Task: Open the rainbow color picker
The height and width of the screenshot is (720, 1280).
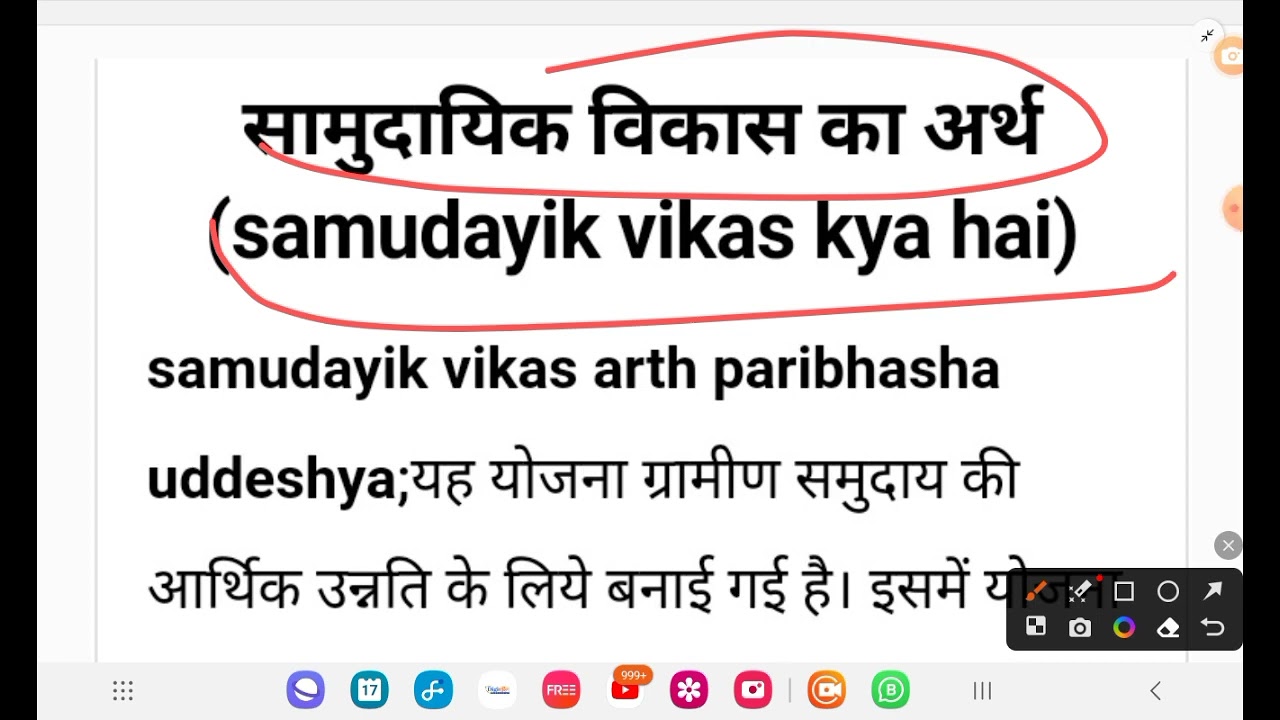Action: pyautogui.click(x=1124, y=627)
